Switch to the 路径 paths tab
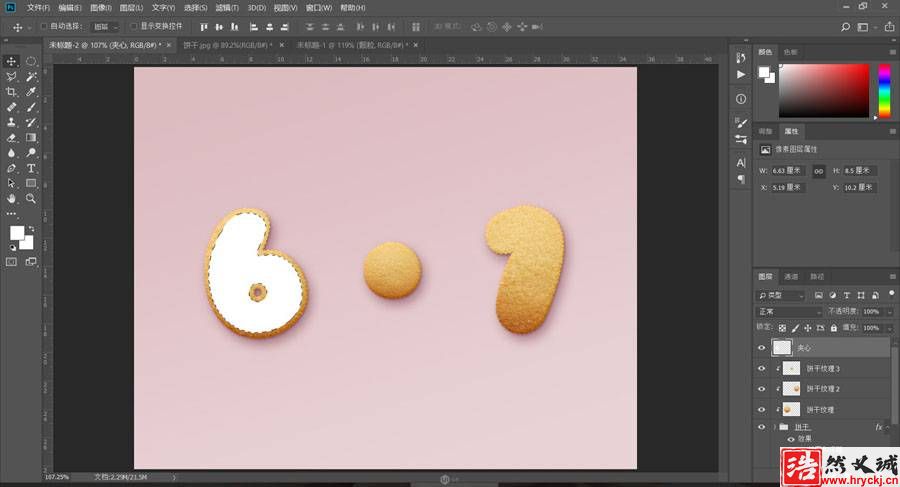 [817, 277]
